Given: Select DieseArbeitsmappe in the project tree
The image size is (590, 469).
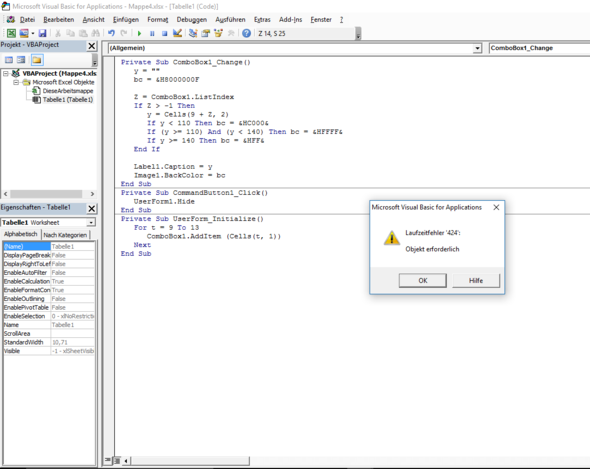Looking at the screenshot, I should coord(68,91).
